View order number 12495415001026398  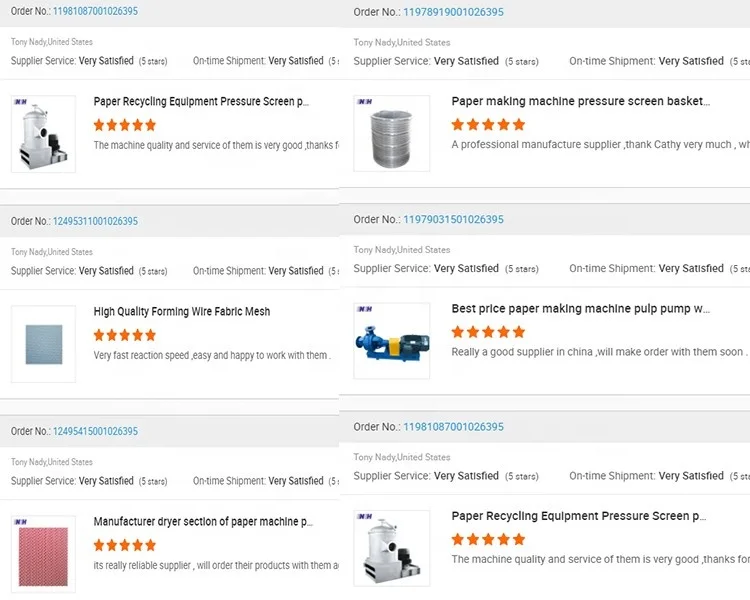[x=96, y=431]
